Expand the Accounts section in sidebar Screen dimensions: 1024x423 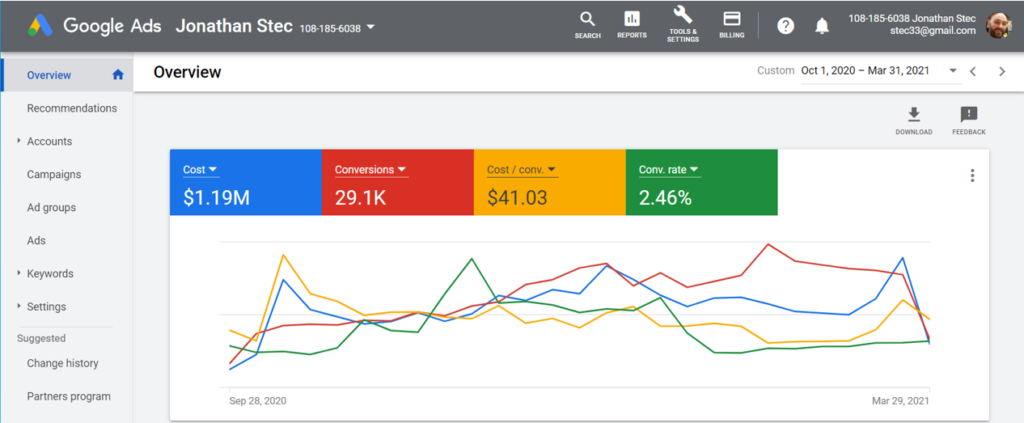point(19,141)
